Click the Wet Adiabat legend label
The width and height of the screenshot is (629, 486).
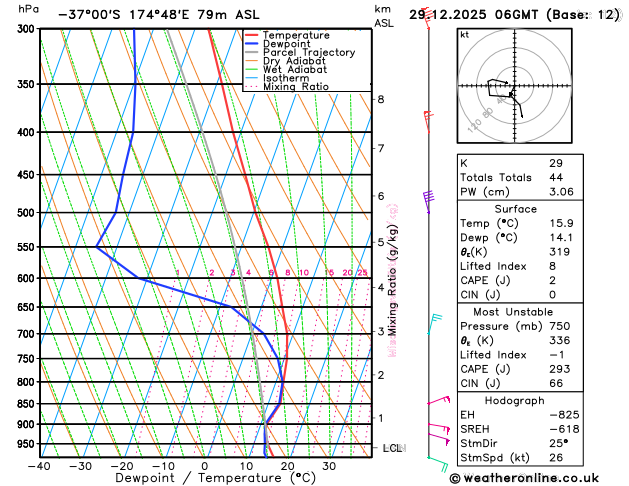295,69
